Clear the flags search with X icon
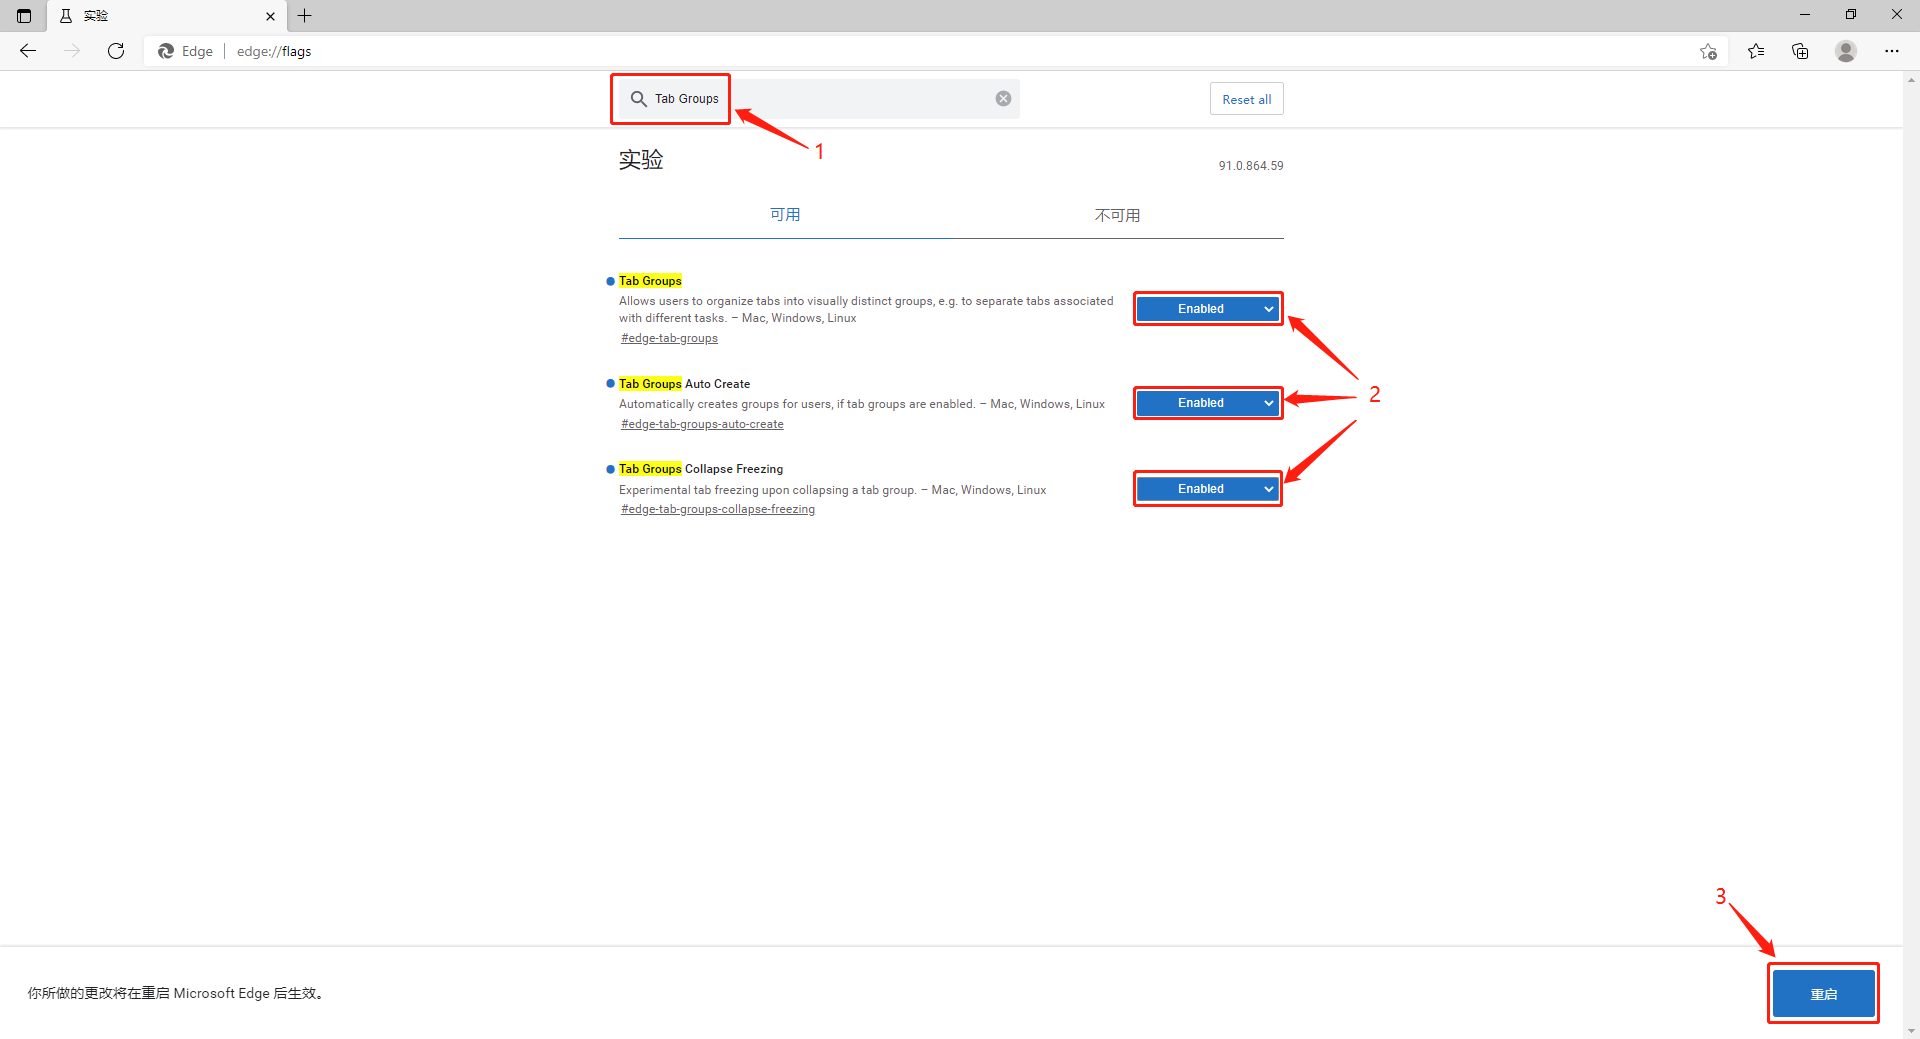The width and height of the screenshot is (1920, 1039). click(1003, 98)
